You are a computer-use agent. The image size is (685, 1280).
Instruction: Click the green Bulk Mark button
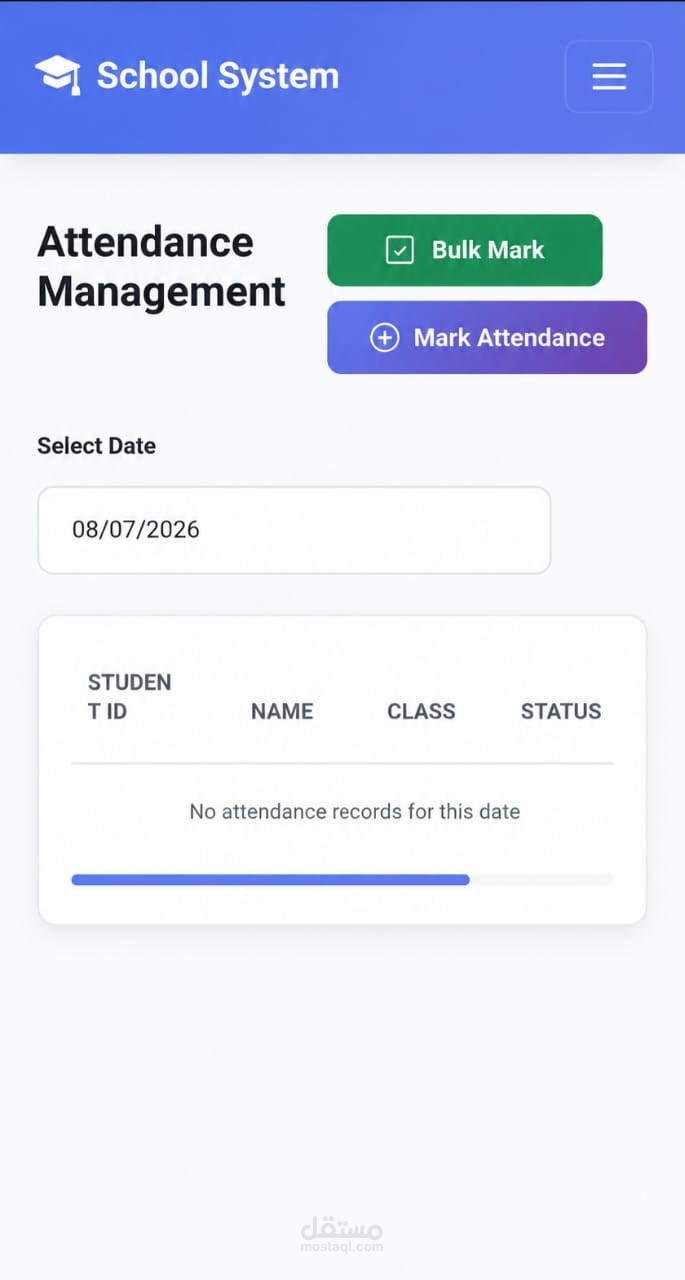click(x=465, y=250)
